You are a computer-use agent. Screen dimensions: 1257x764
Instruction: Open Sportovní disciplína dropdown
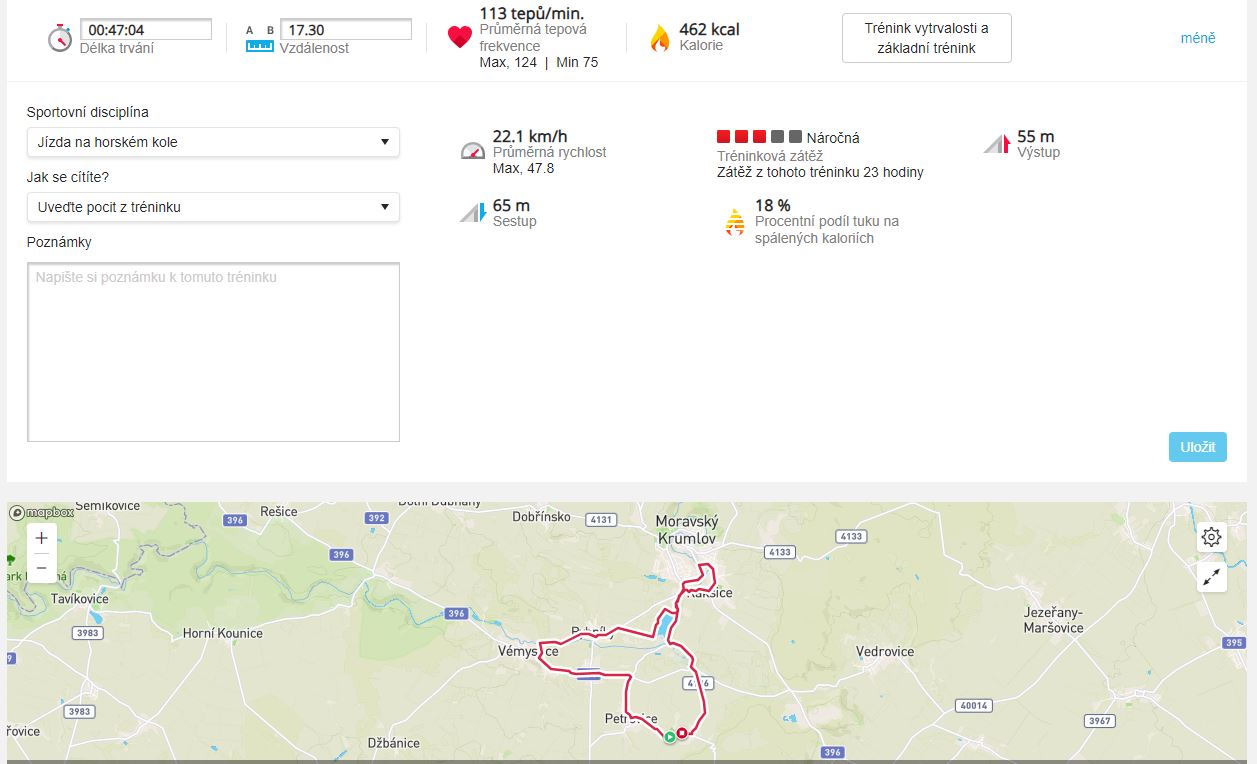coord(213,142)
